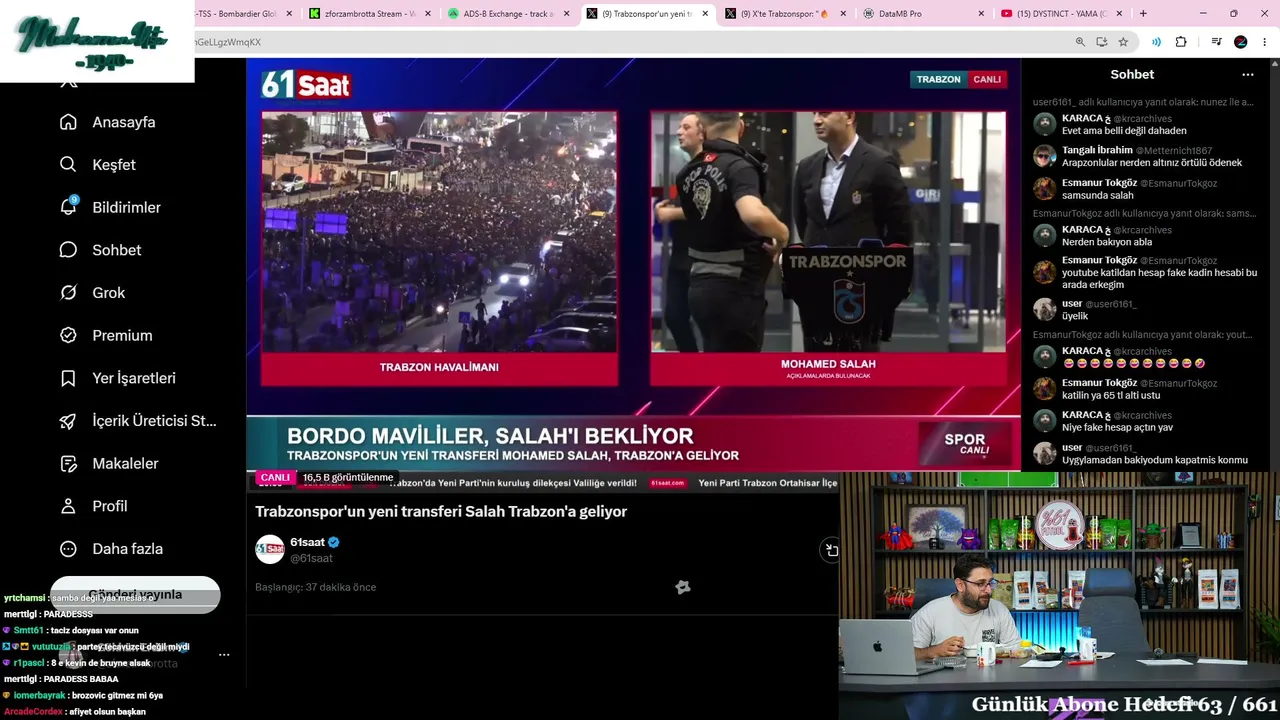This screenshot has height=720, width=1280.
Task: Open the media control playlist icon
Action: 1216,42
